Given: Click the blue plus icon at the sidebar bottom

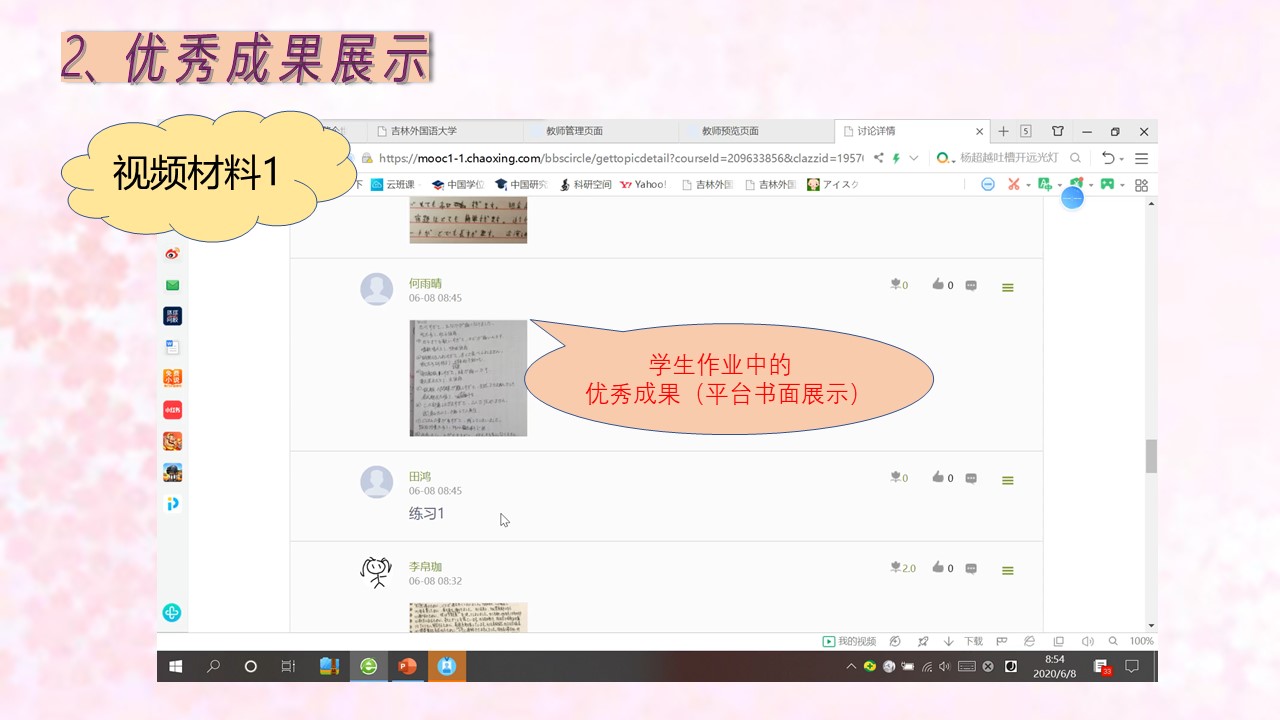Looking at the screenshot, I should tap(172, 613).
